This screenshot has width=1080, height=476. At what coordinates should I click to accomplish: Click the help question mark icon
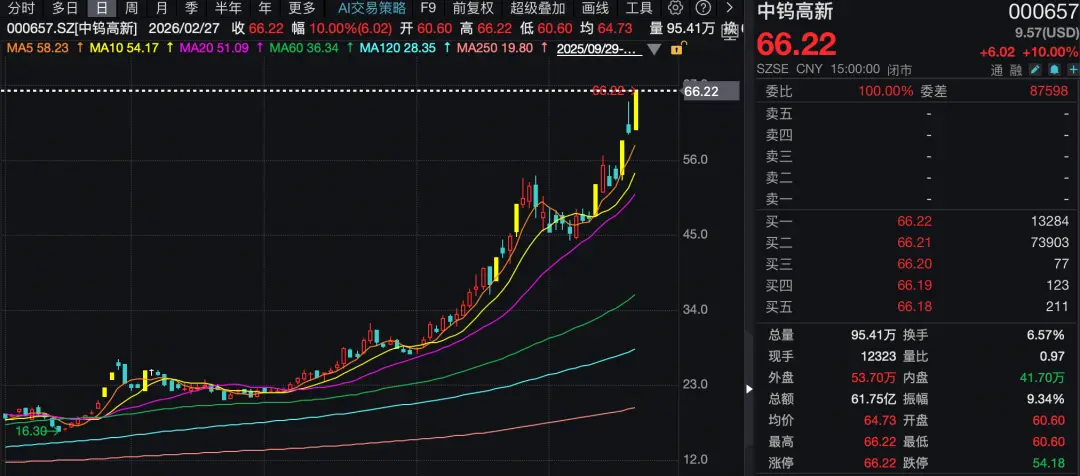pos(702,8)
